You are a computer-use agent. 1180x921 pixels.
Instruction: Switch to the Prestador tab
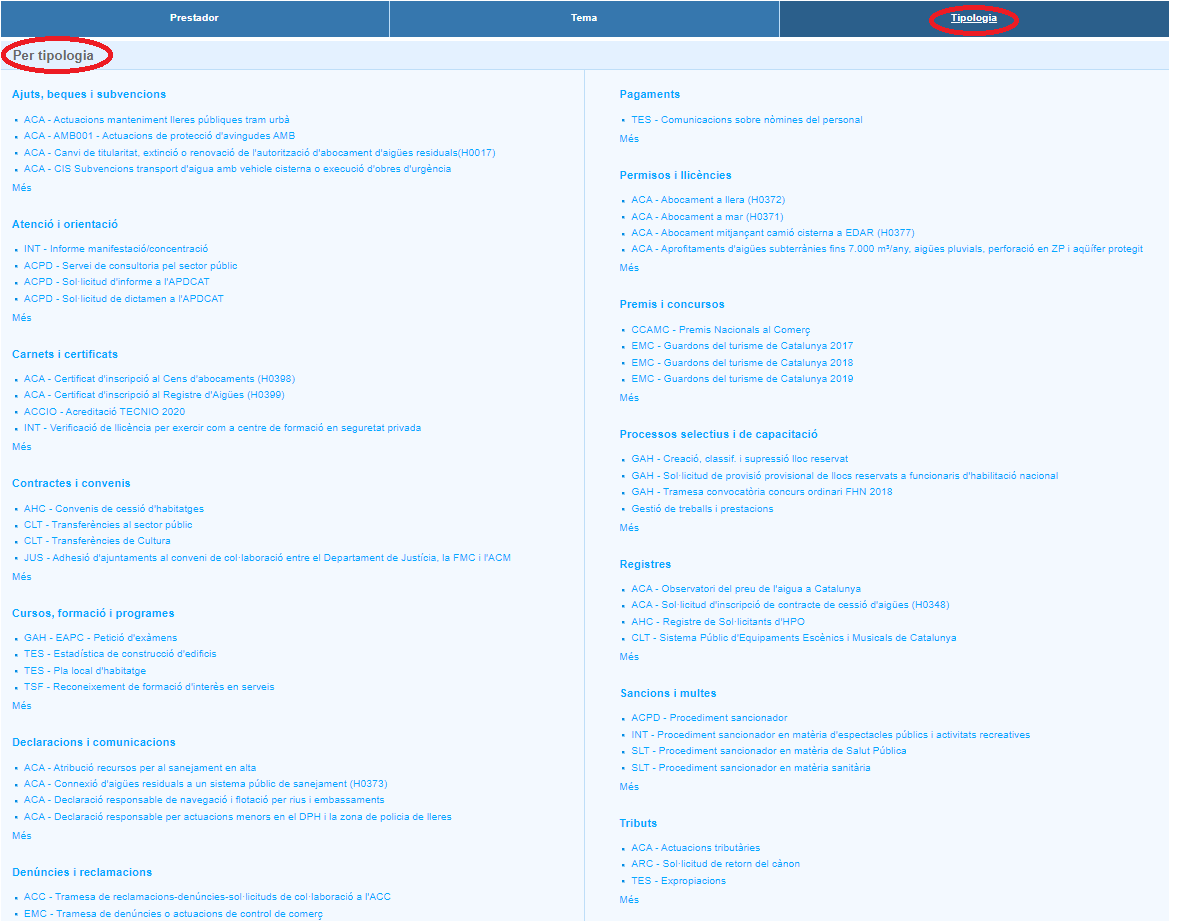click(x=194, y=18)
